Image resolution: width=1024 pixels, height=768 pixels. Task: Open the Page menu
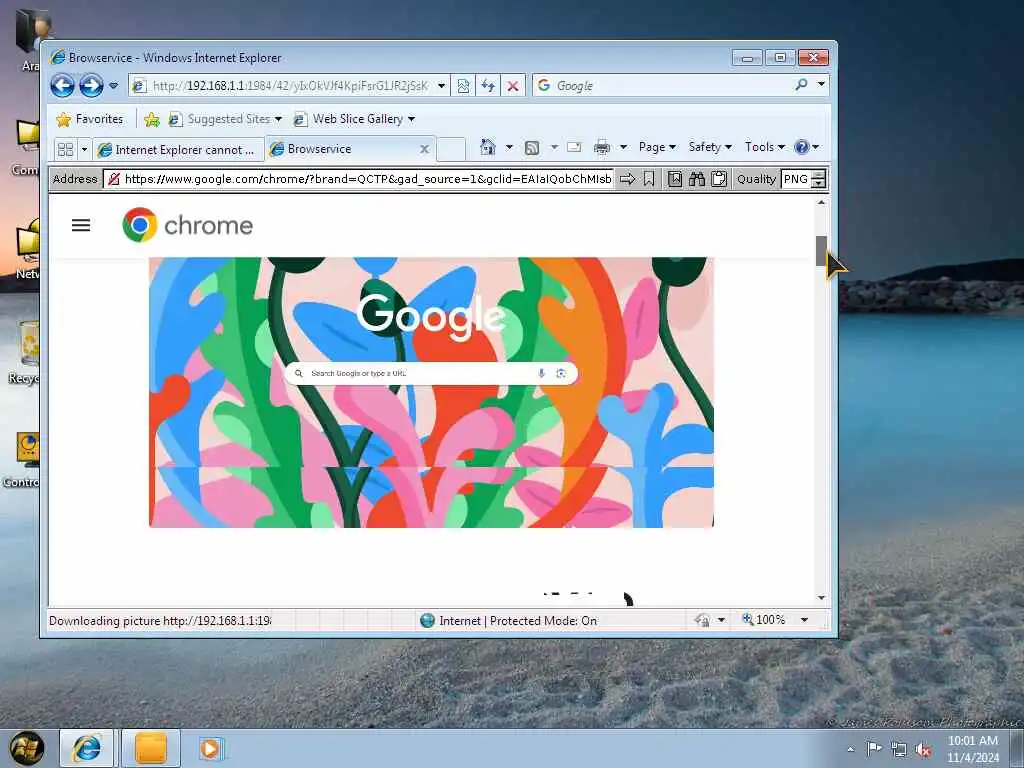[657, 147]
